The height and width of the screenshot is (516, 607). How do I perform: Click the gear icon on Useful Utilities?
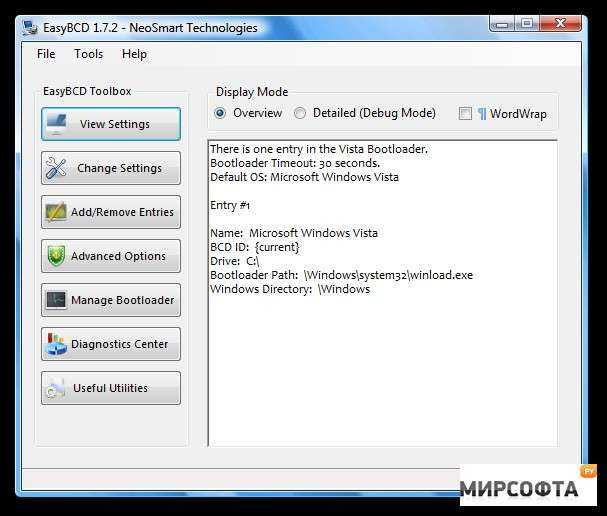(56, 389)
